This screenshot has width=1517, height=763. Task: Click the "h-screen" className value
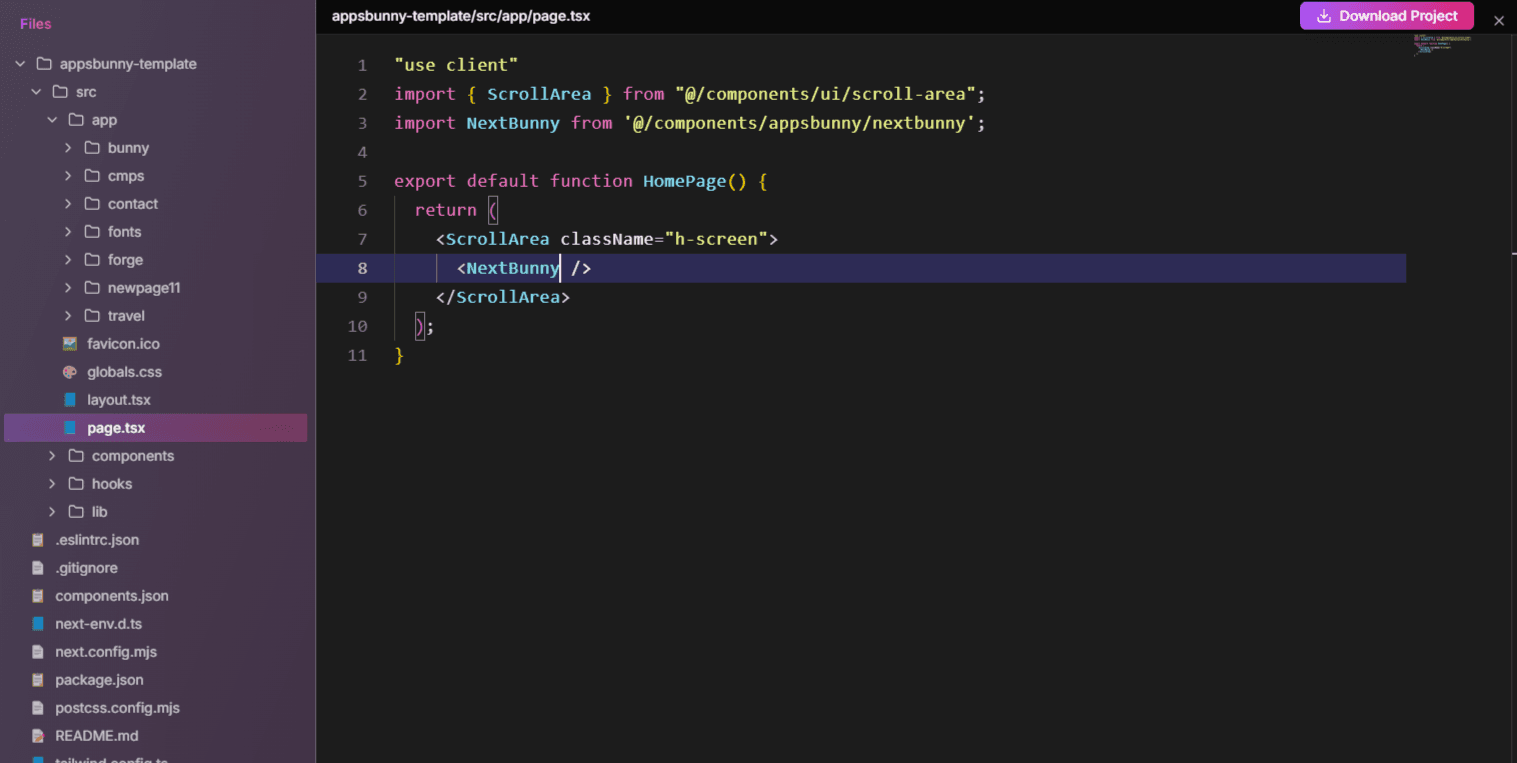[715, 239]
